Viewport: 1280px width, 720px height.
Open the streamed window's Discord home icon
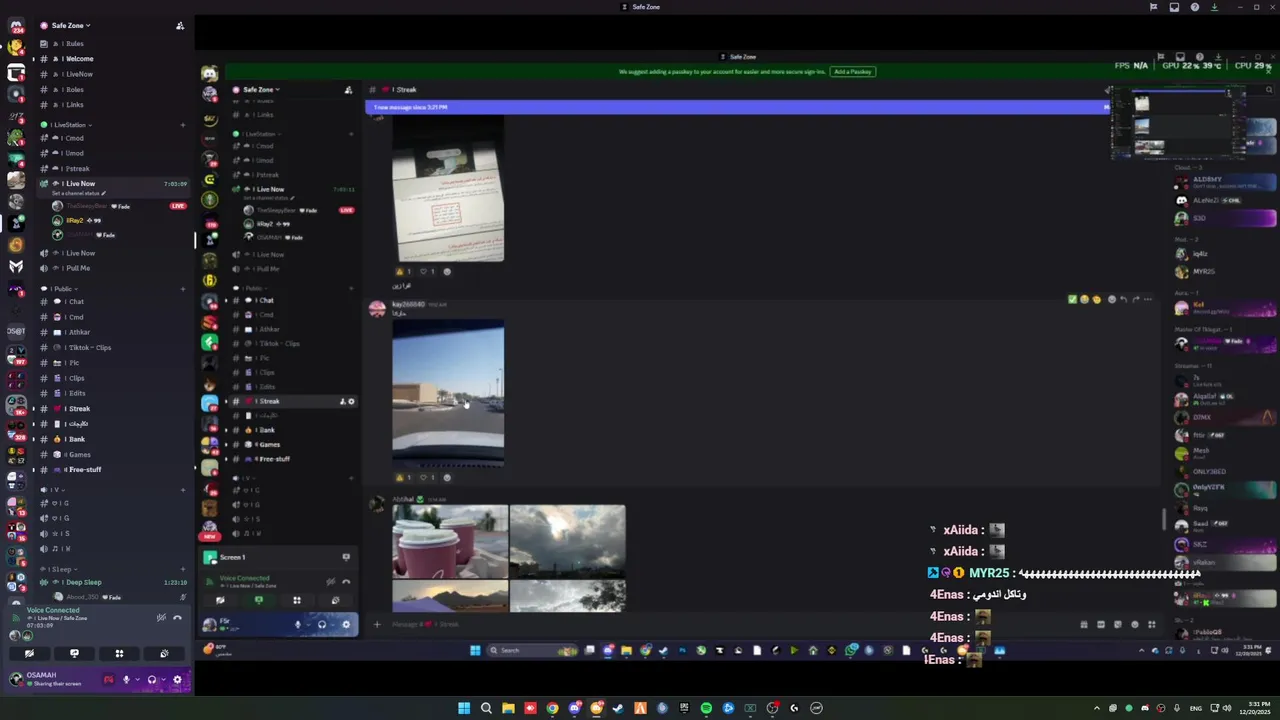(209, 74)
